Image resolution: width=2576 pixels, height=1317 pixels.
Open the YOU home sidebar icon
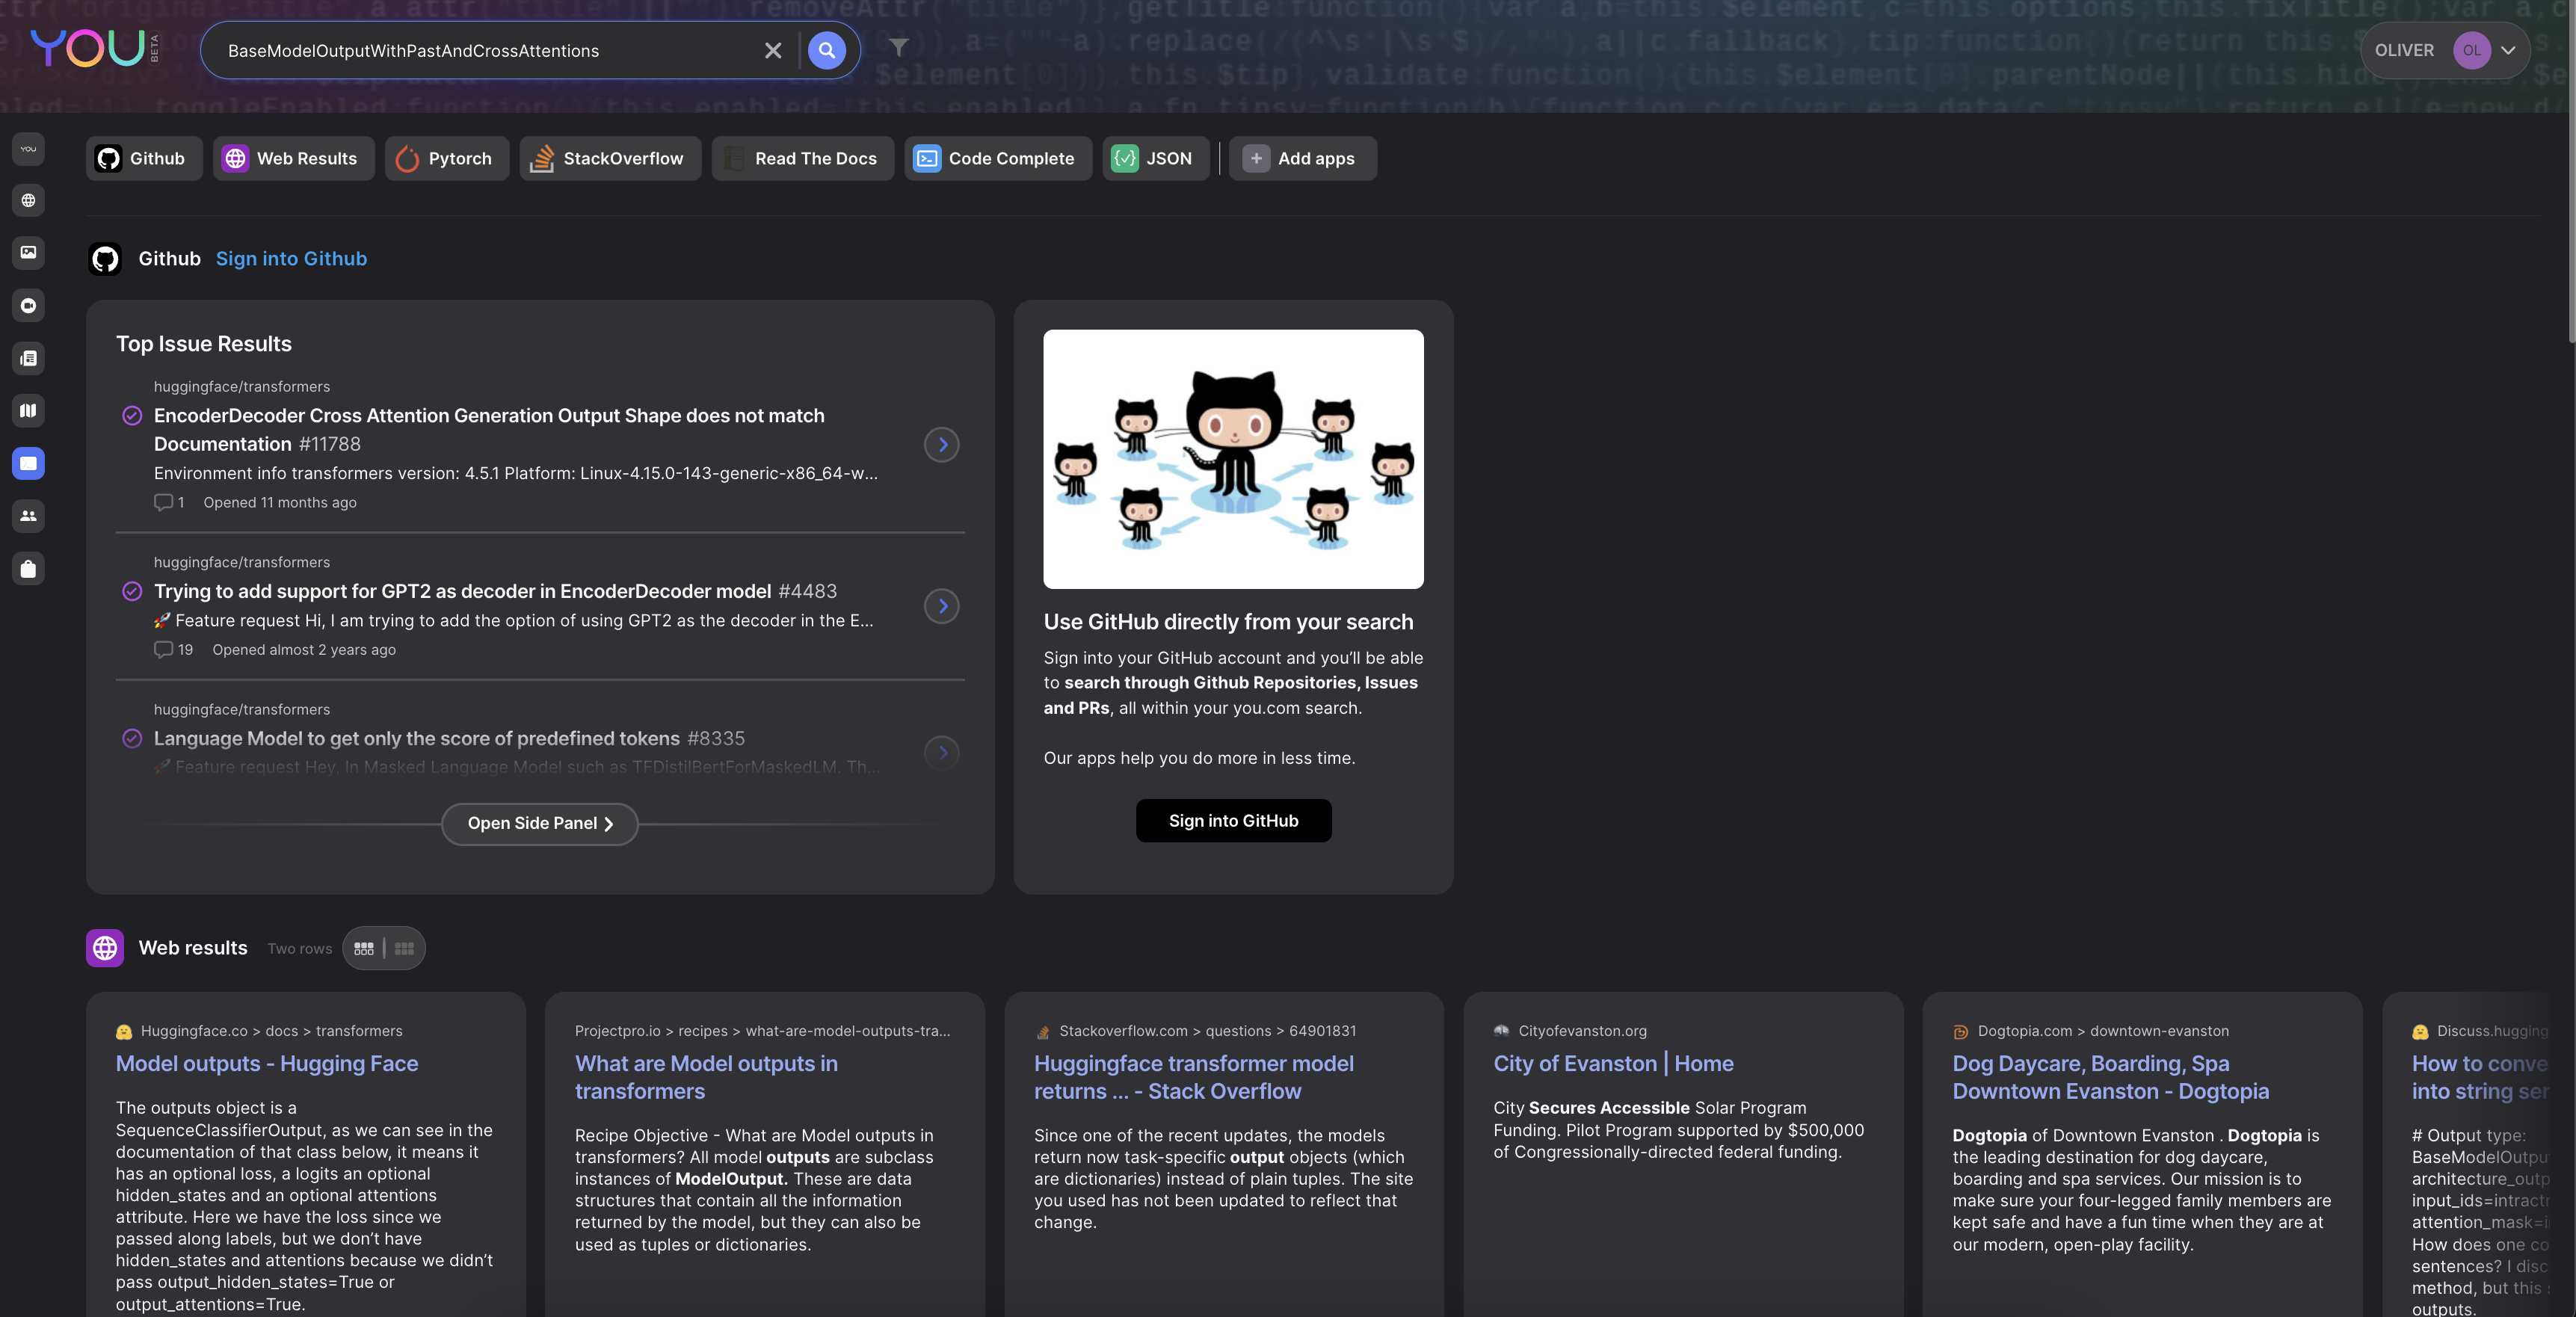28,148
